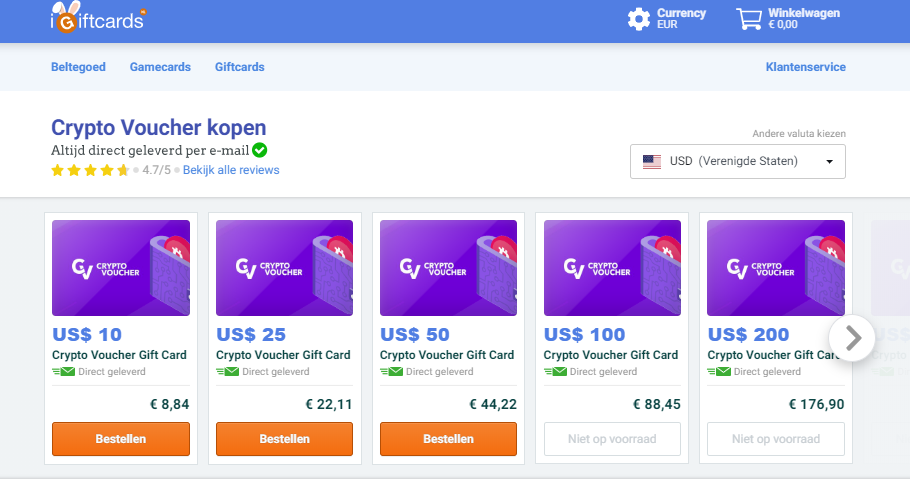Open the Klantenservice link
The height and width of the screenshot is (487, 910).
pyautogui.click(x=806, y=67)
